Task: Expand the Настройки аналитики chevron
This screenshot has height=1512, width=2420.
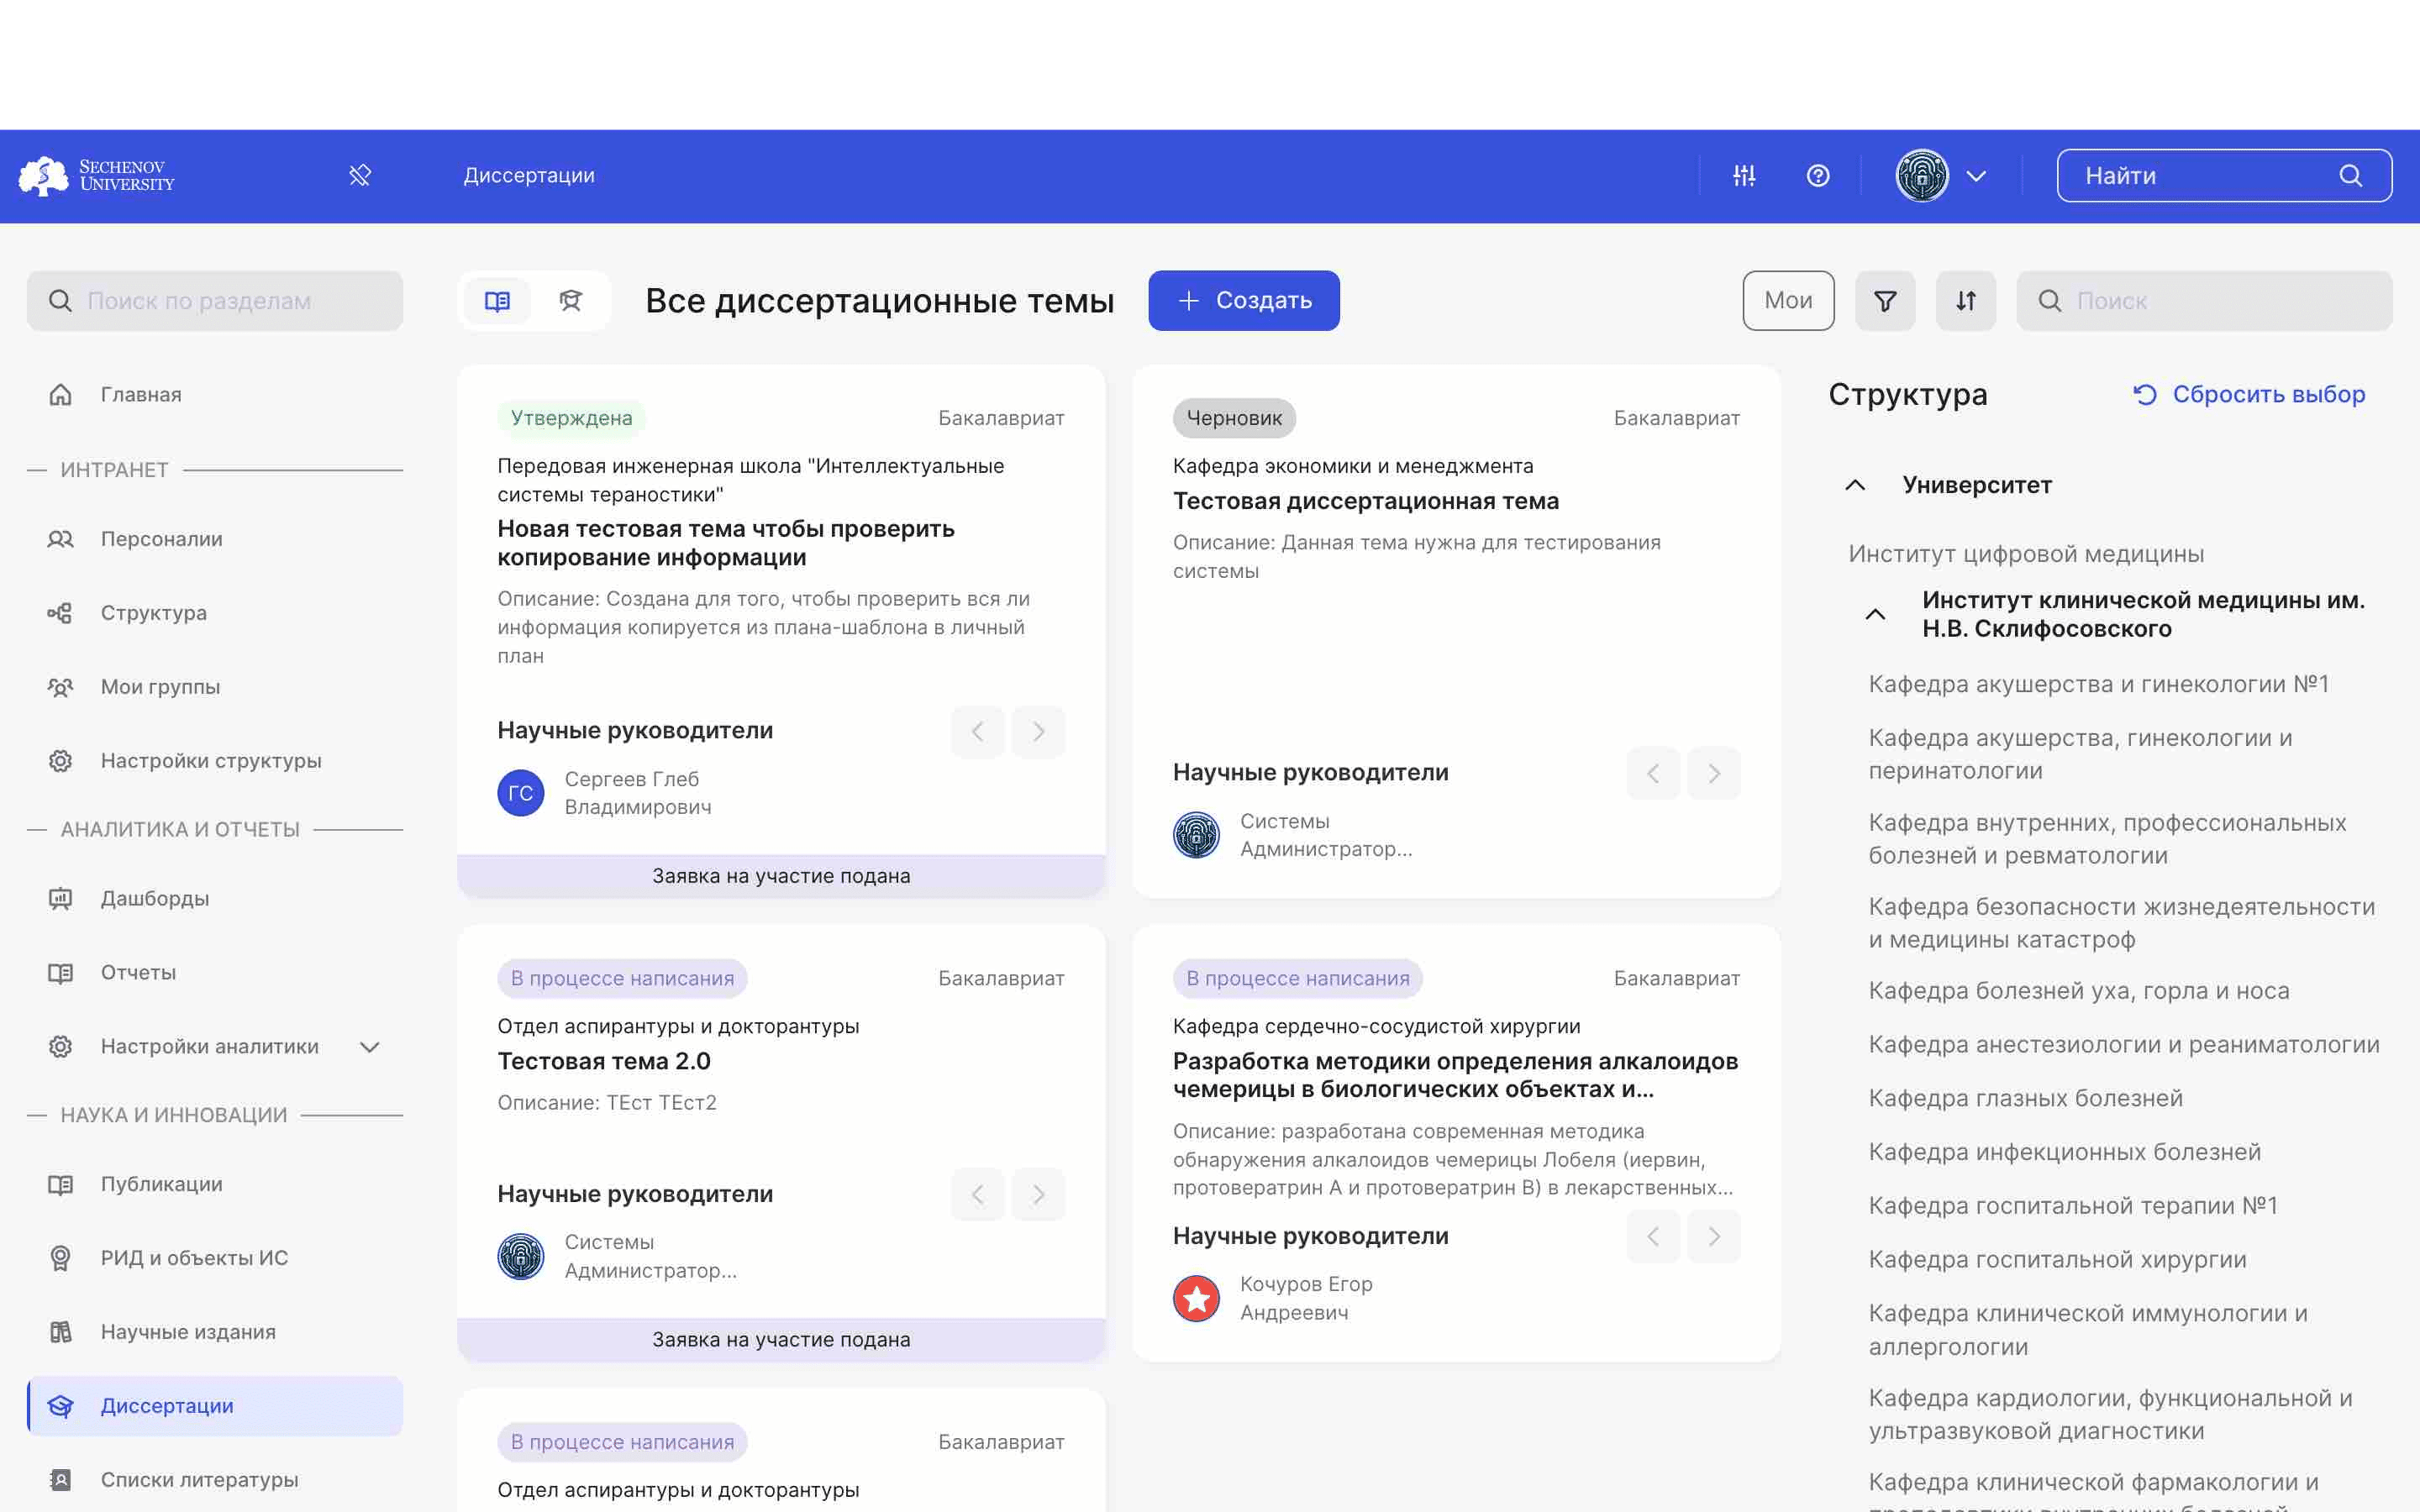Action: (370, 1047)
